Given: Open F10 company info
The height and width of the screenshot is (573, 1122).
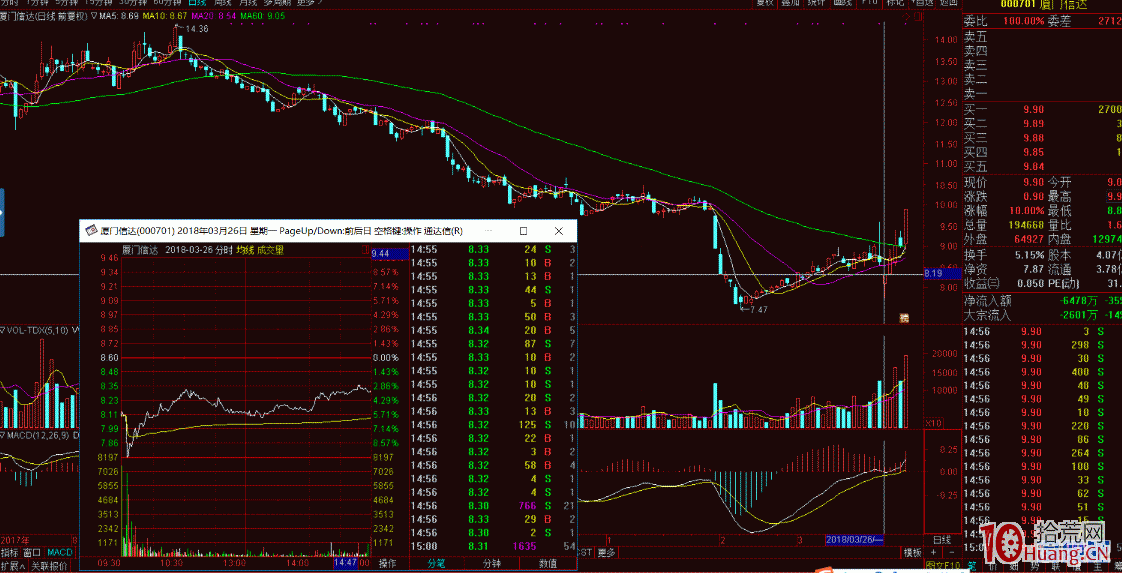Looking at the screenshot, I should point(870,2).
